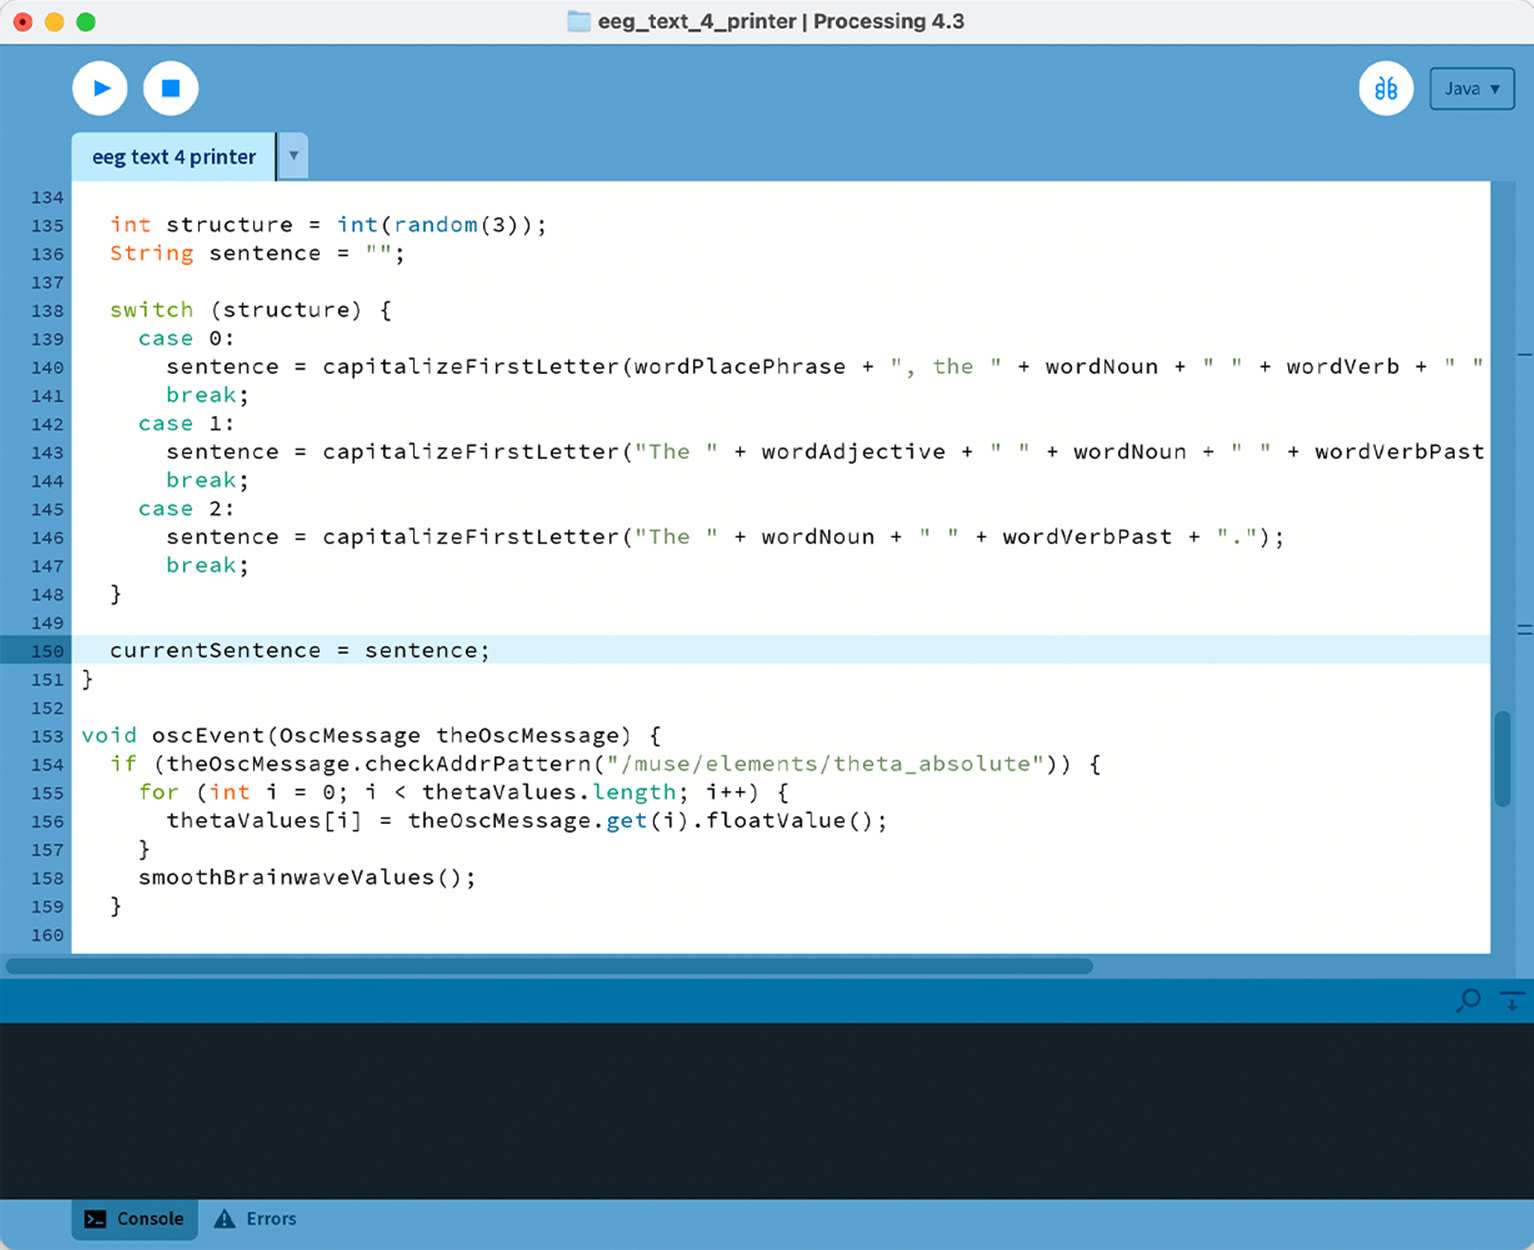The width and height of the screenshot is (1534, 1250).
Task: Click the console search magnifier icon
Action: (1469, 1000)
